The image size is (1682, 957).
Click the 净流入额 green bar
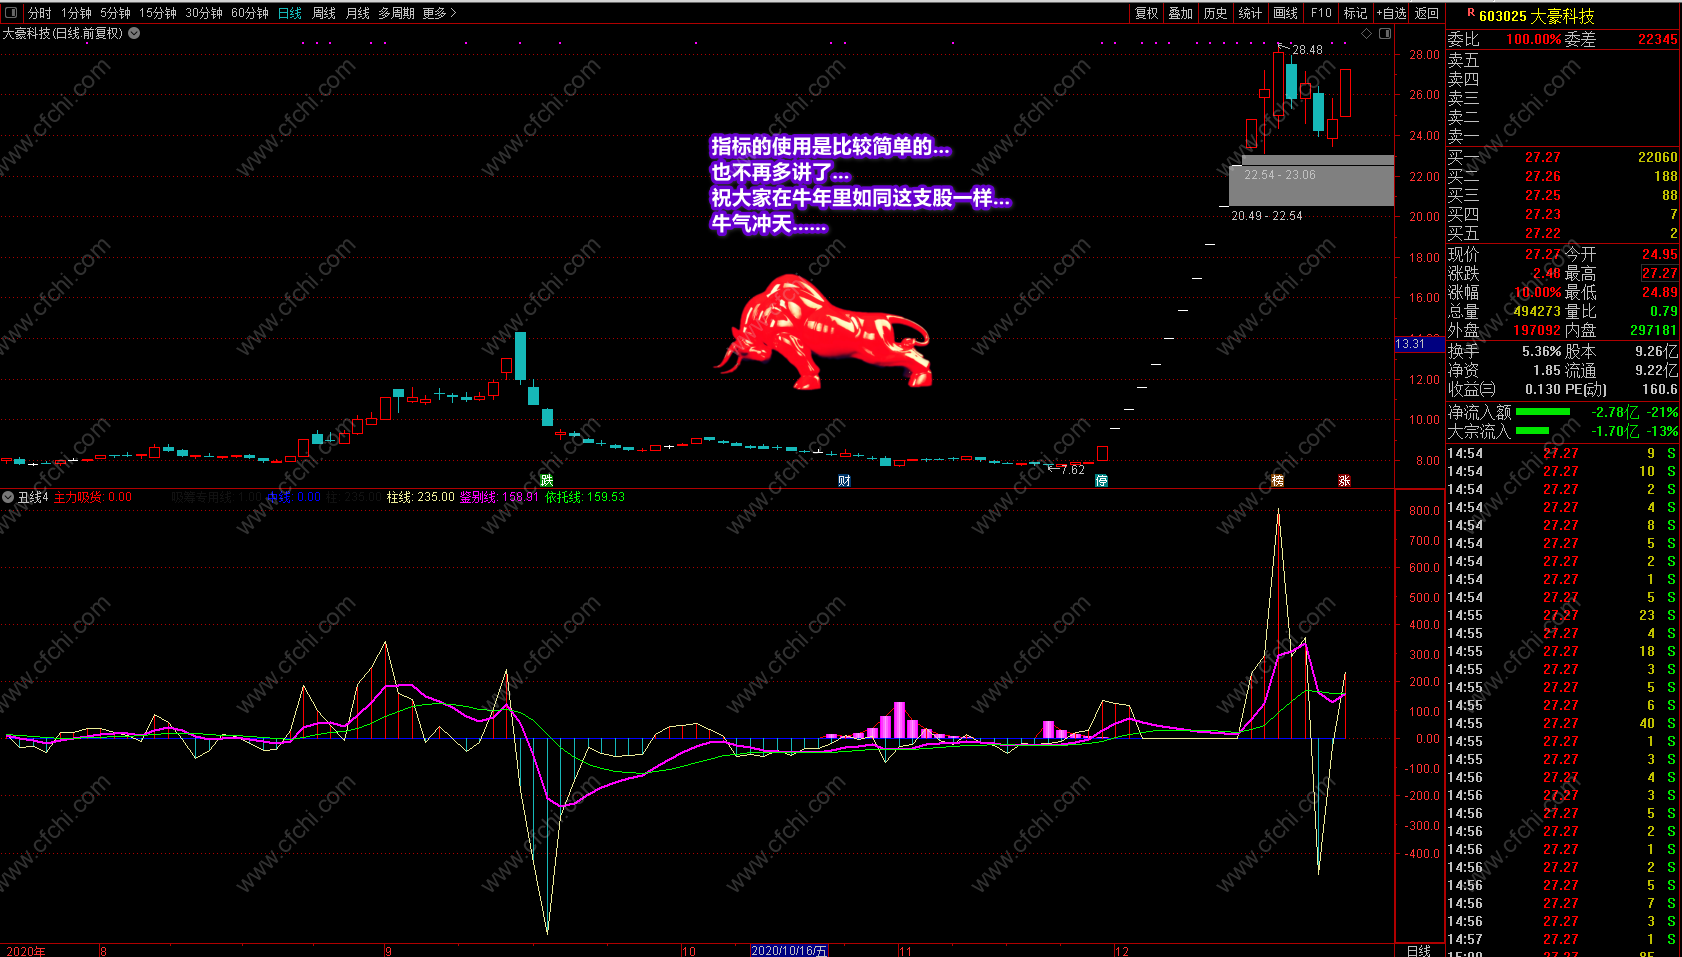pos(1543,412)
